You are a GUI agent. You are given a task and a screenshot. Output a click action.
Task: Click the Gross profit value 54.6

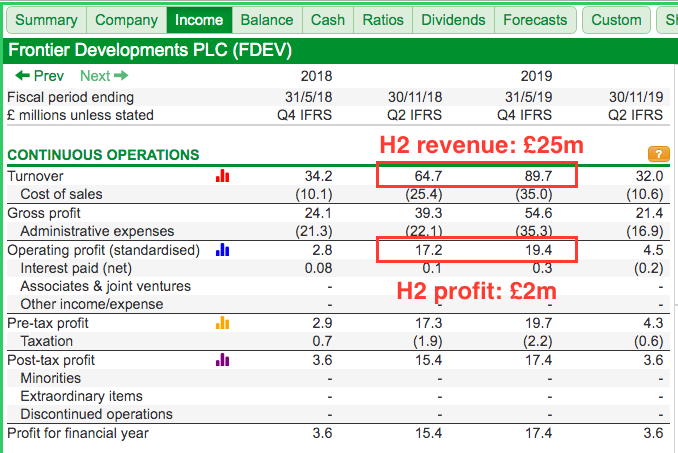[x=538, y=213]
